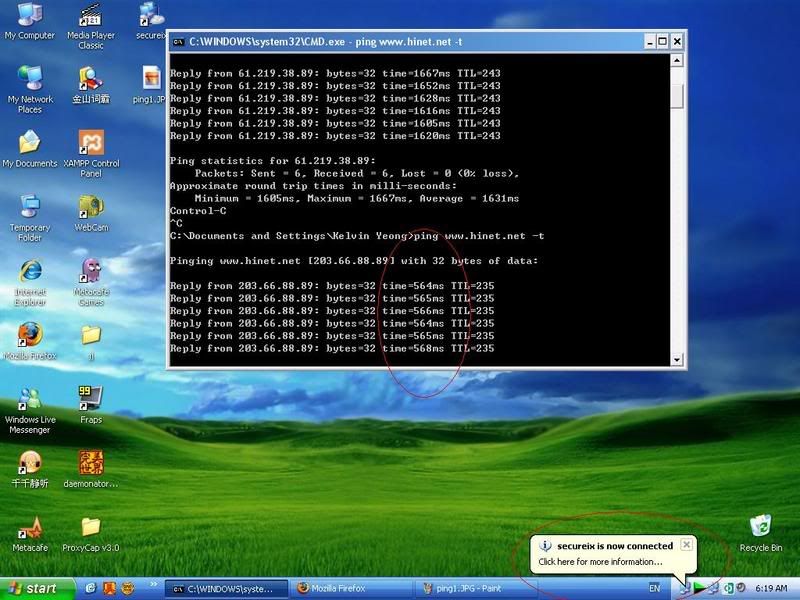Viewport: 800px width, 600px height.
Task: Open the Recycle Bin
Action: point(761,526)
